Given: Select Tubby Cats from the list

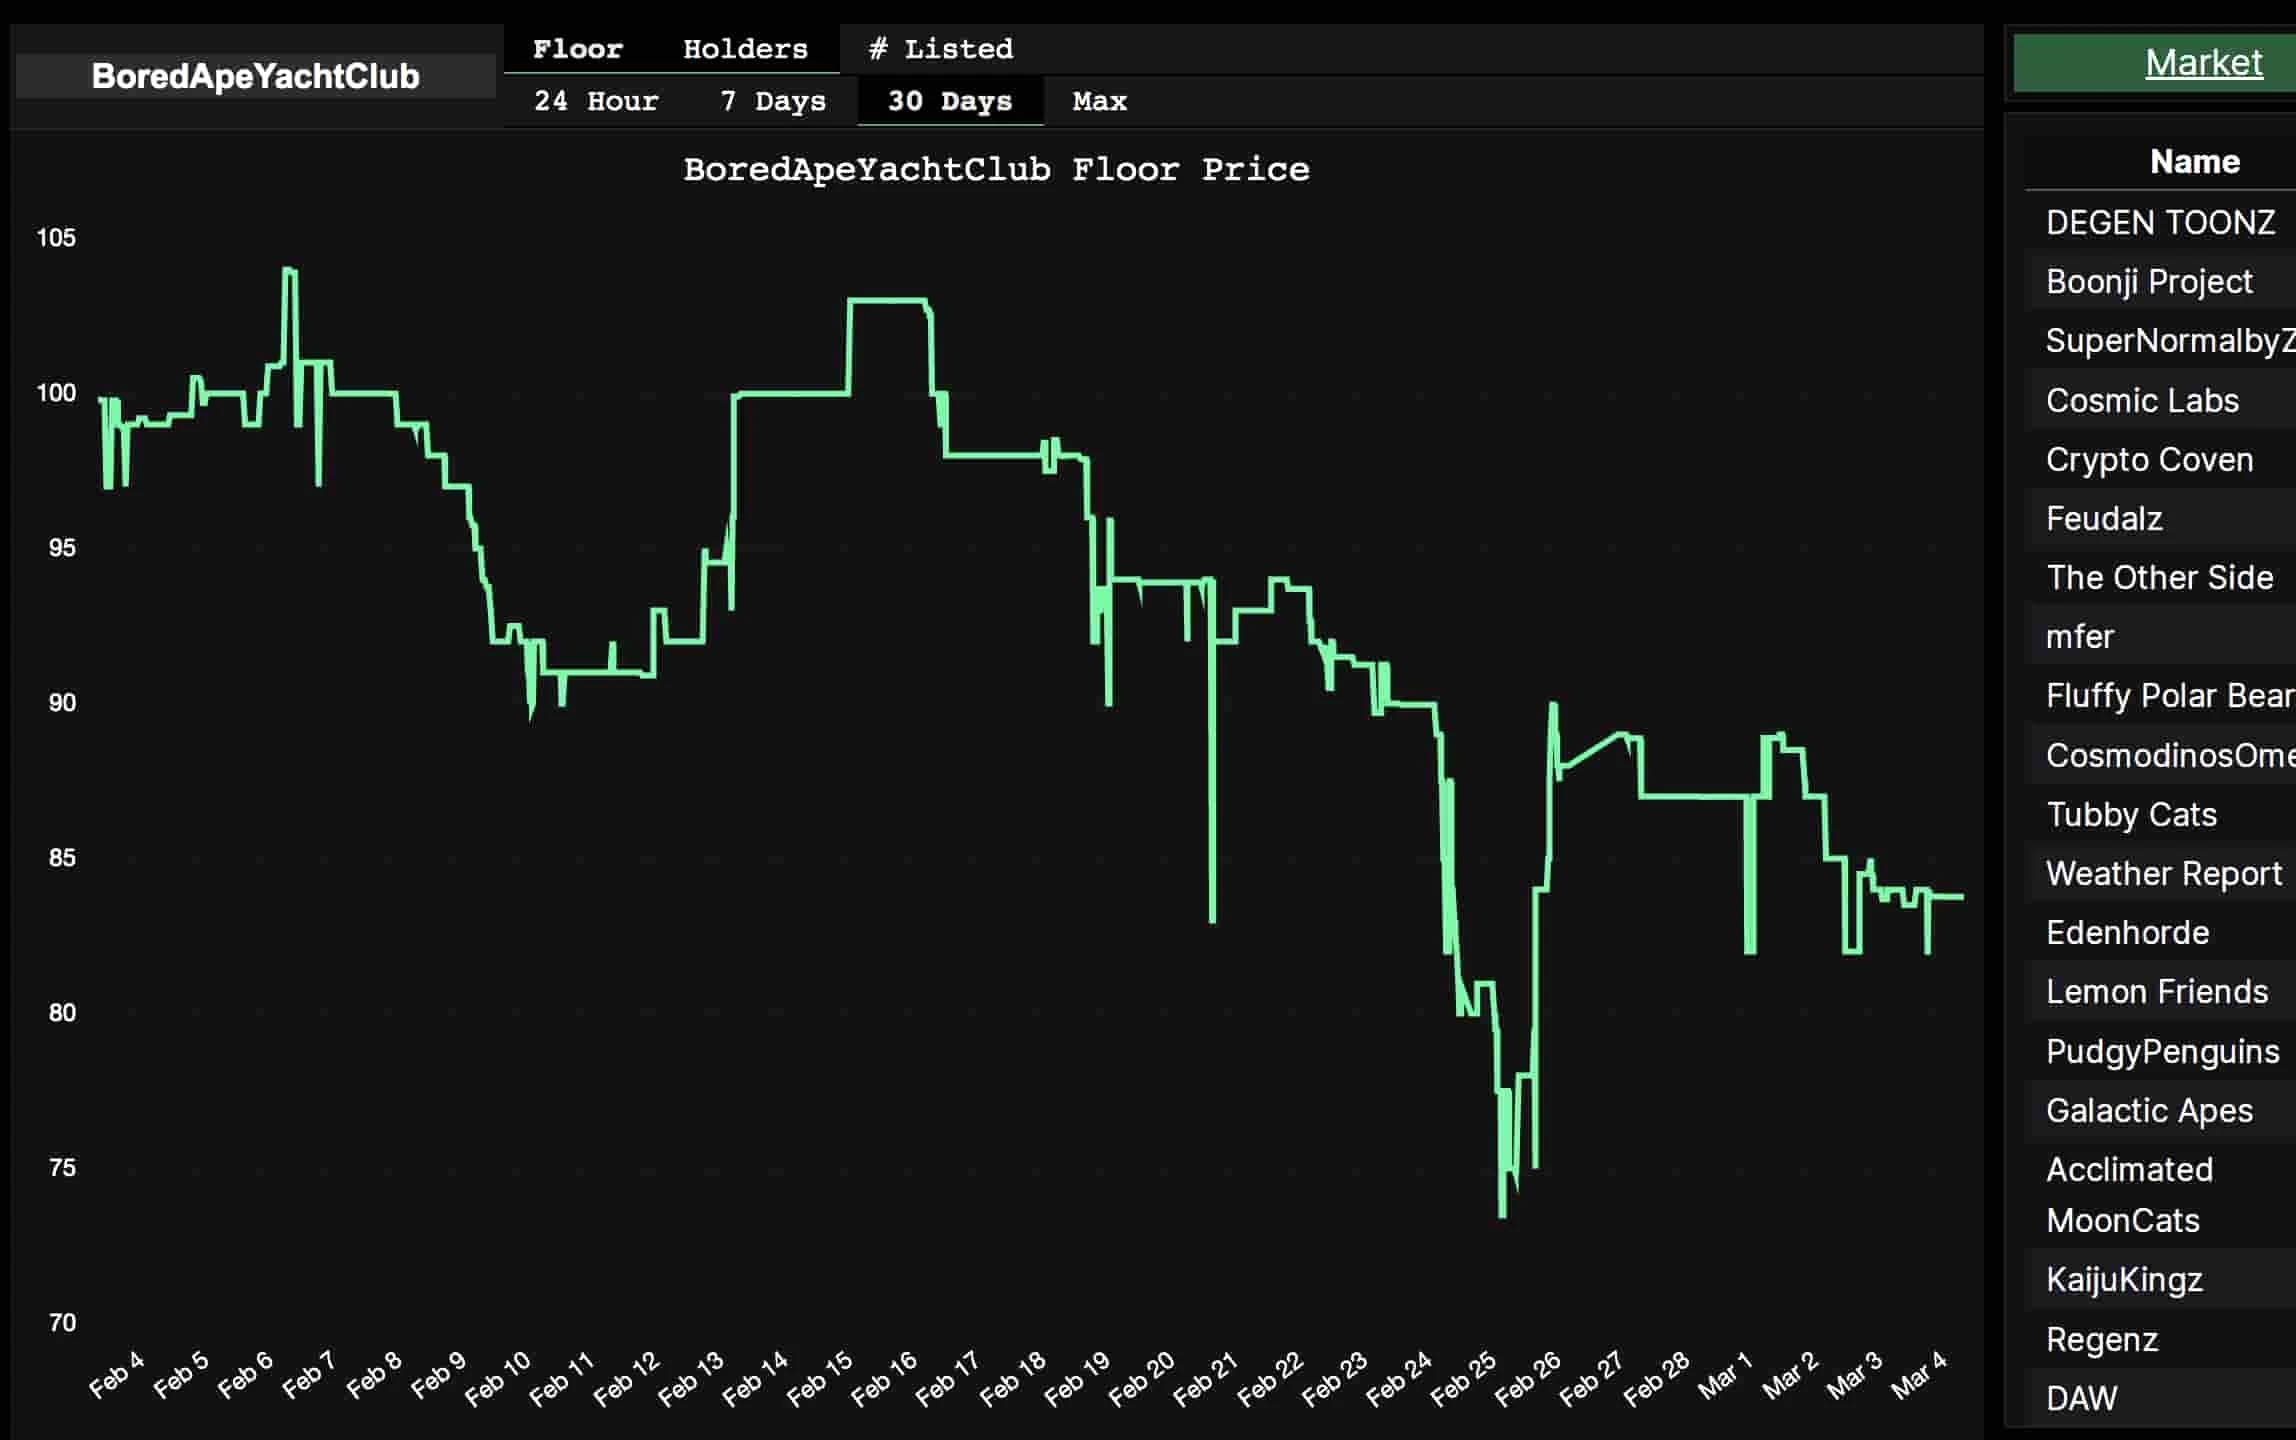Looking at the screenshot, I should click(2131, 814).
